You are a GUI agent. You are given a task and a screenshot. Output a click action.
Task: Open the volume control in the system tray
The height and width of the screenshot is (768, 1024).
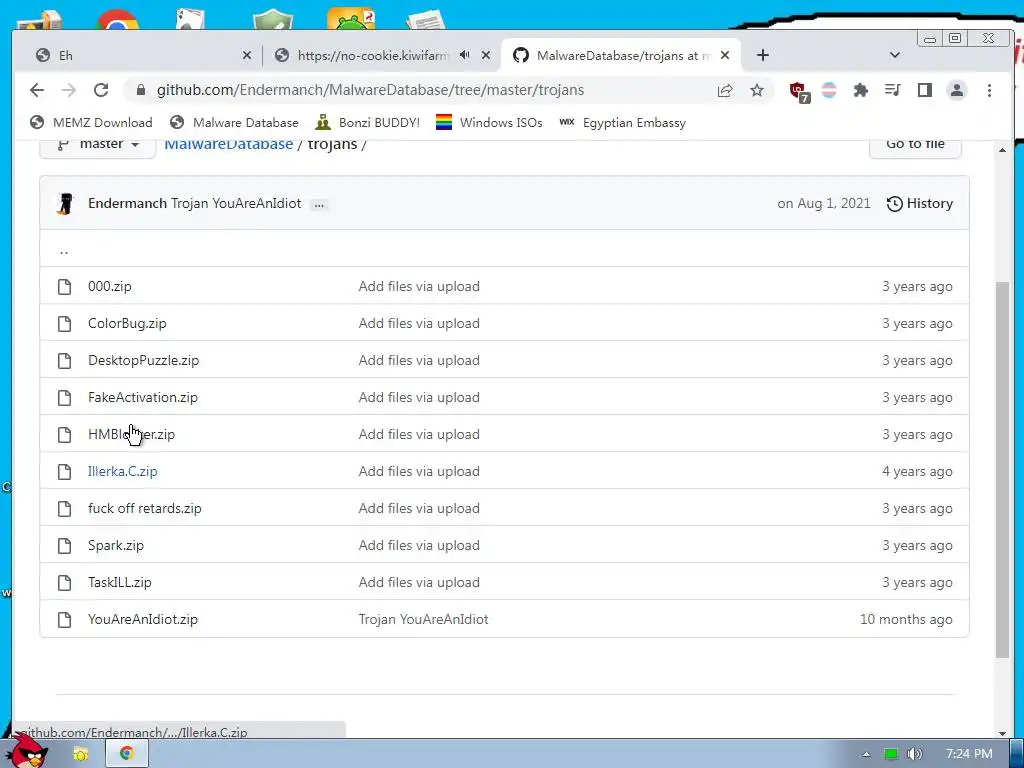914,754
